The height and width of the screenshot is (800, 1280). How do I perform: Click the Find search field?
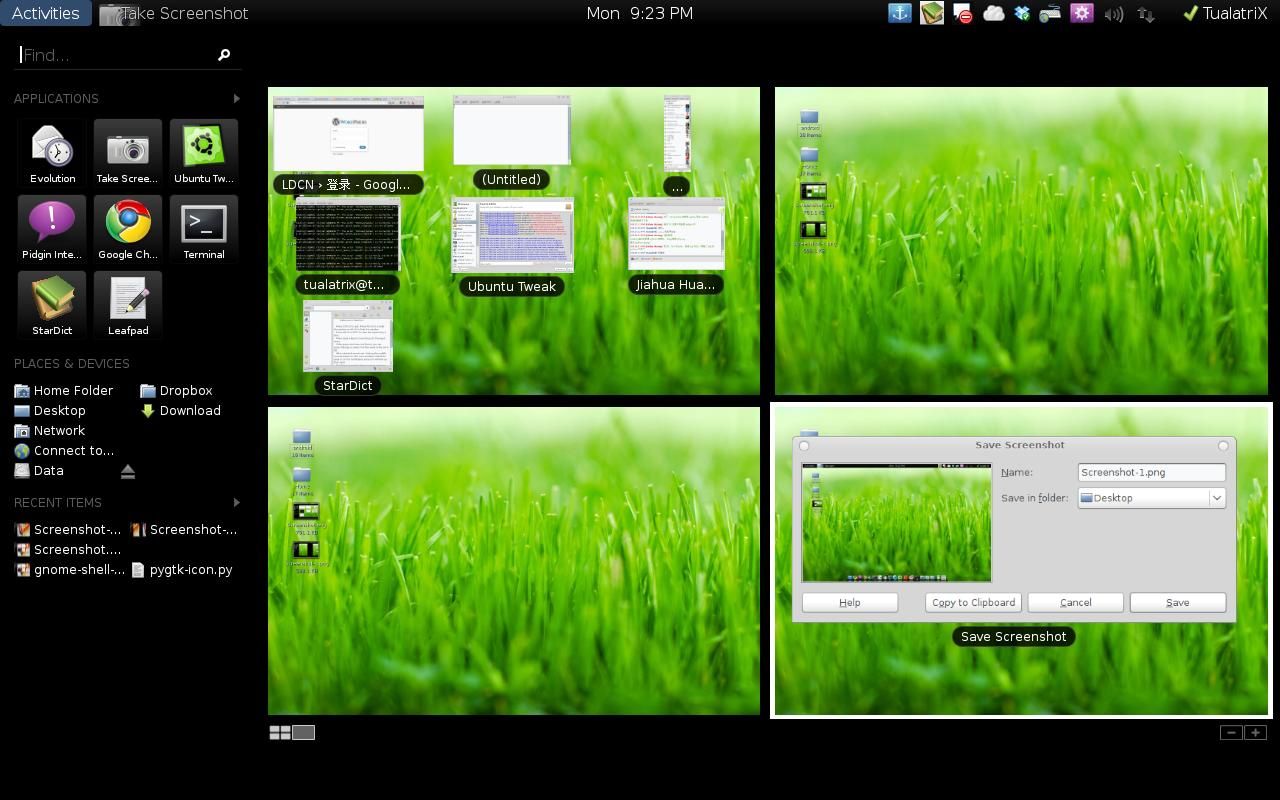coord(115,55)
